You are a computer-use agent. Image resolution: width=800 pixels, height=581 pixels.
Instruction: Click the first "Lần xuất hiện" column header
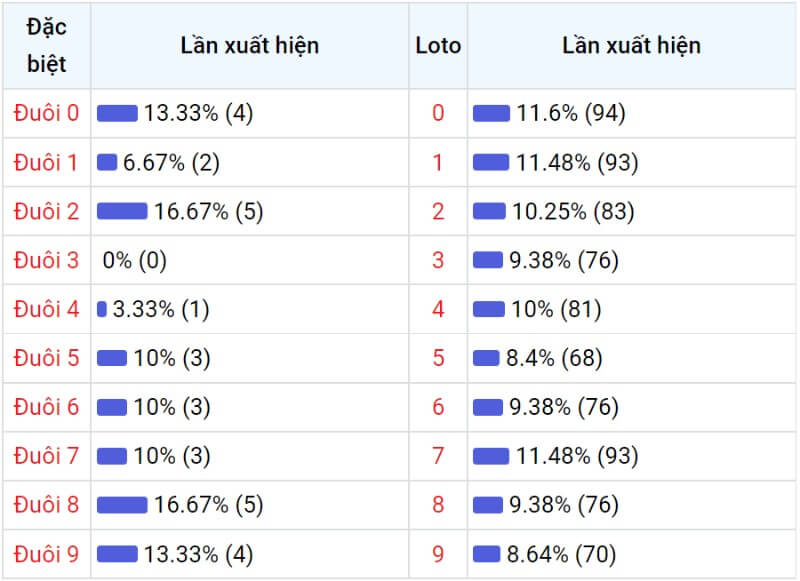(x=249, y=45)
